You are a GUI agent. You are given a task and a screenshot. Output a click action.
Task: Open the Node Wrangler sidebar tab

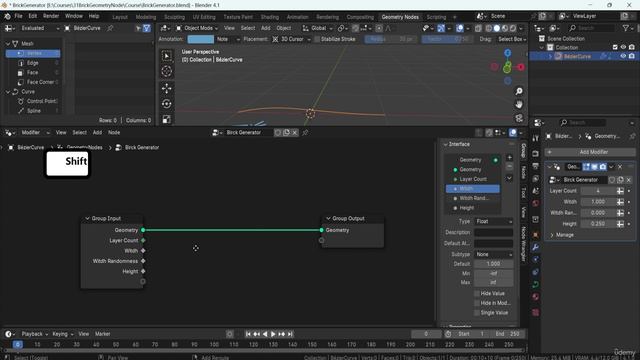coord(523,244)
